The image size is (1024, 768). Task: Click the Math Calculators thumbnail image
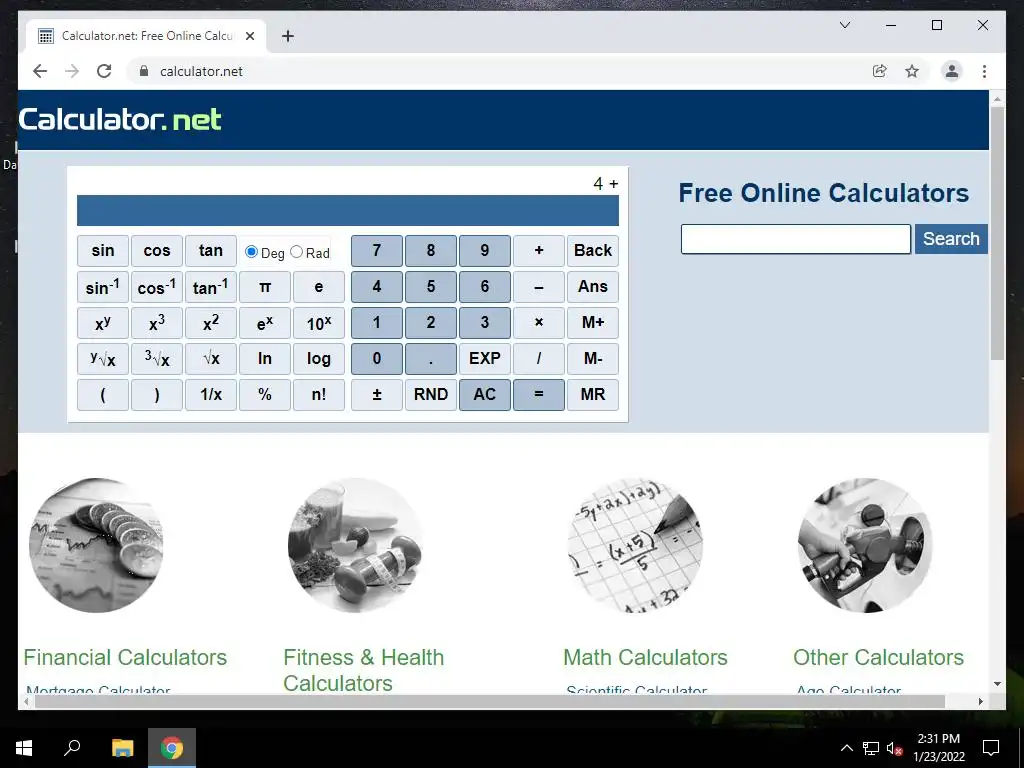tap(635, 546)
